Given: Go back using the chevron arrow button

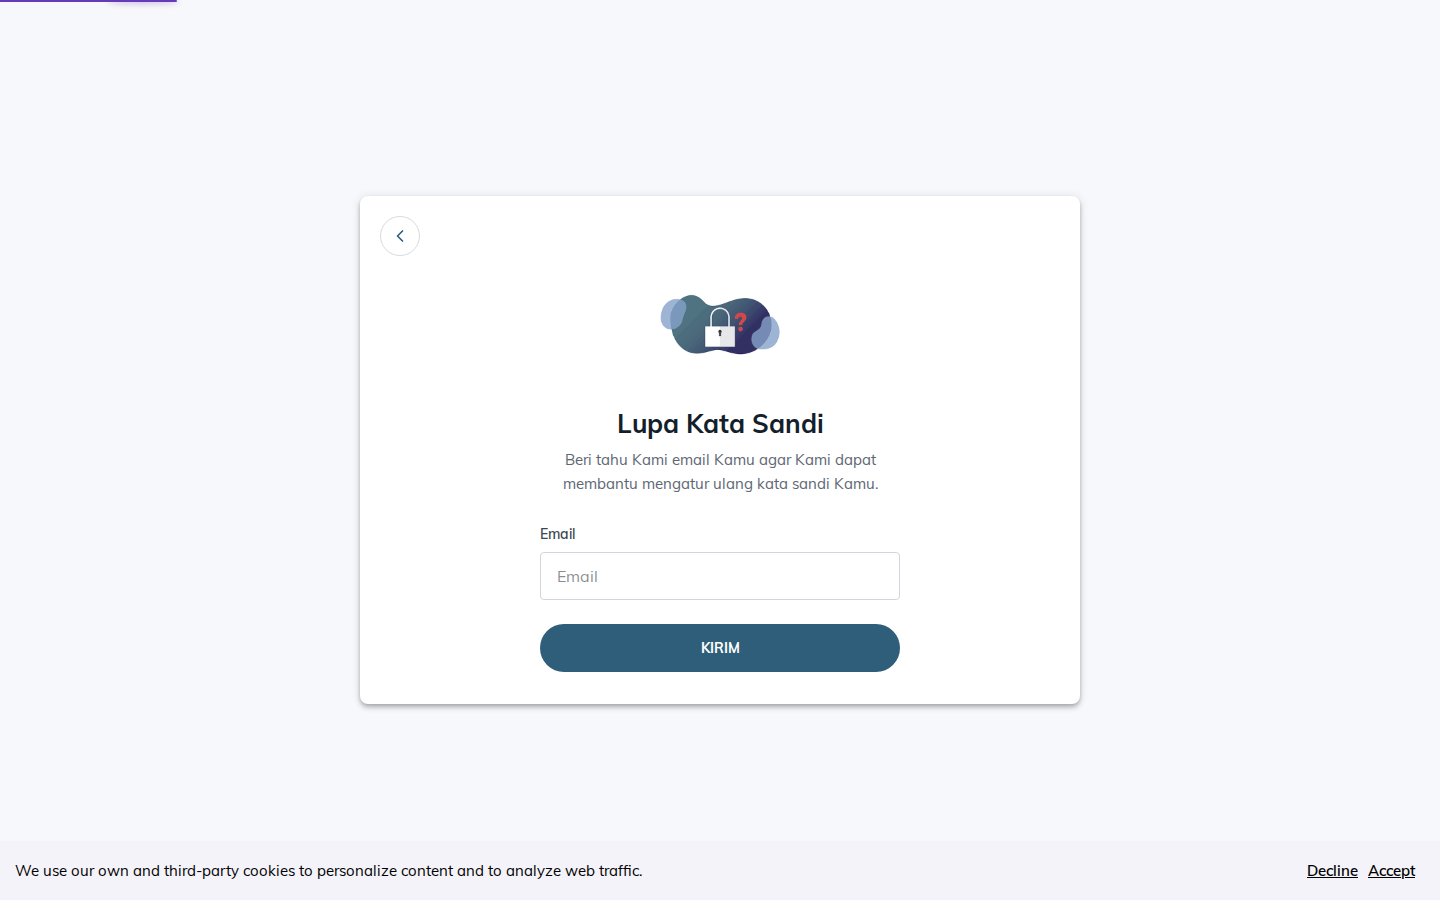Looking at the screenshot, I should tap(400, 236).
